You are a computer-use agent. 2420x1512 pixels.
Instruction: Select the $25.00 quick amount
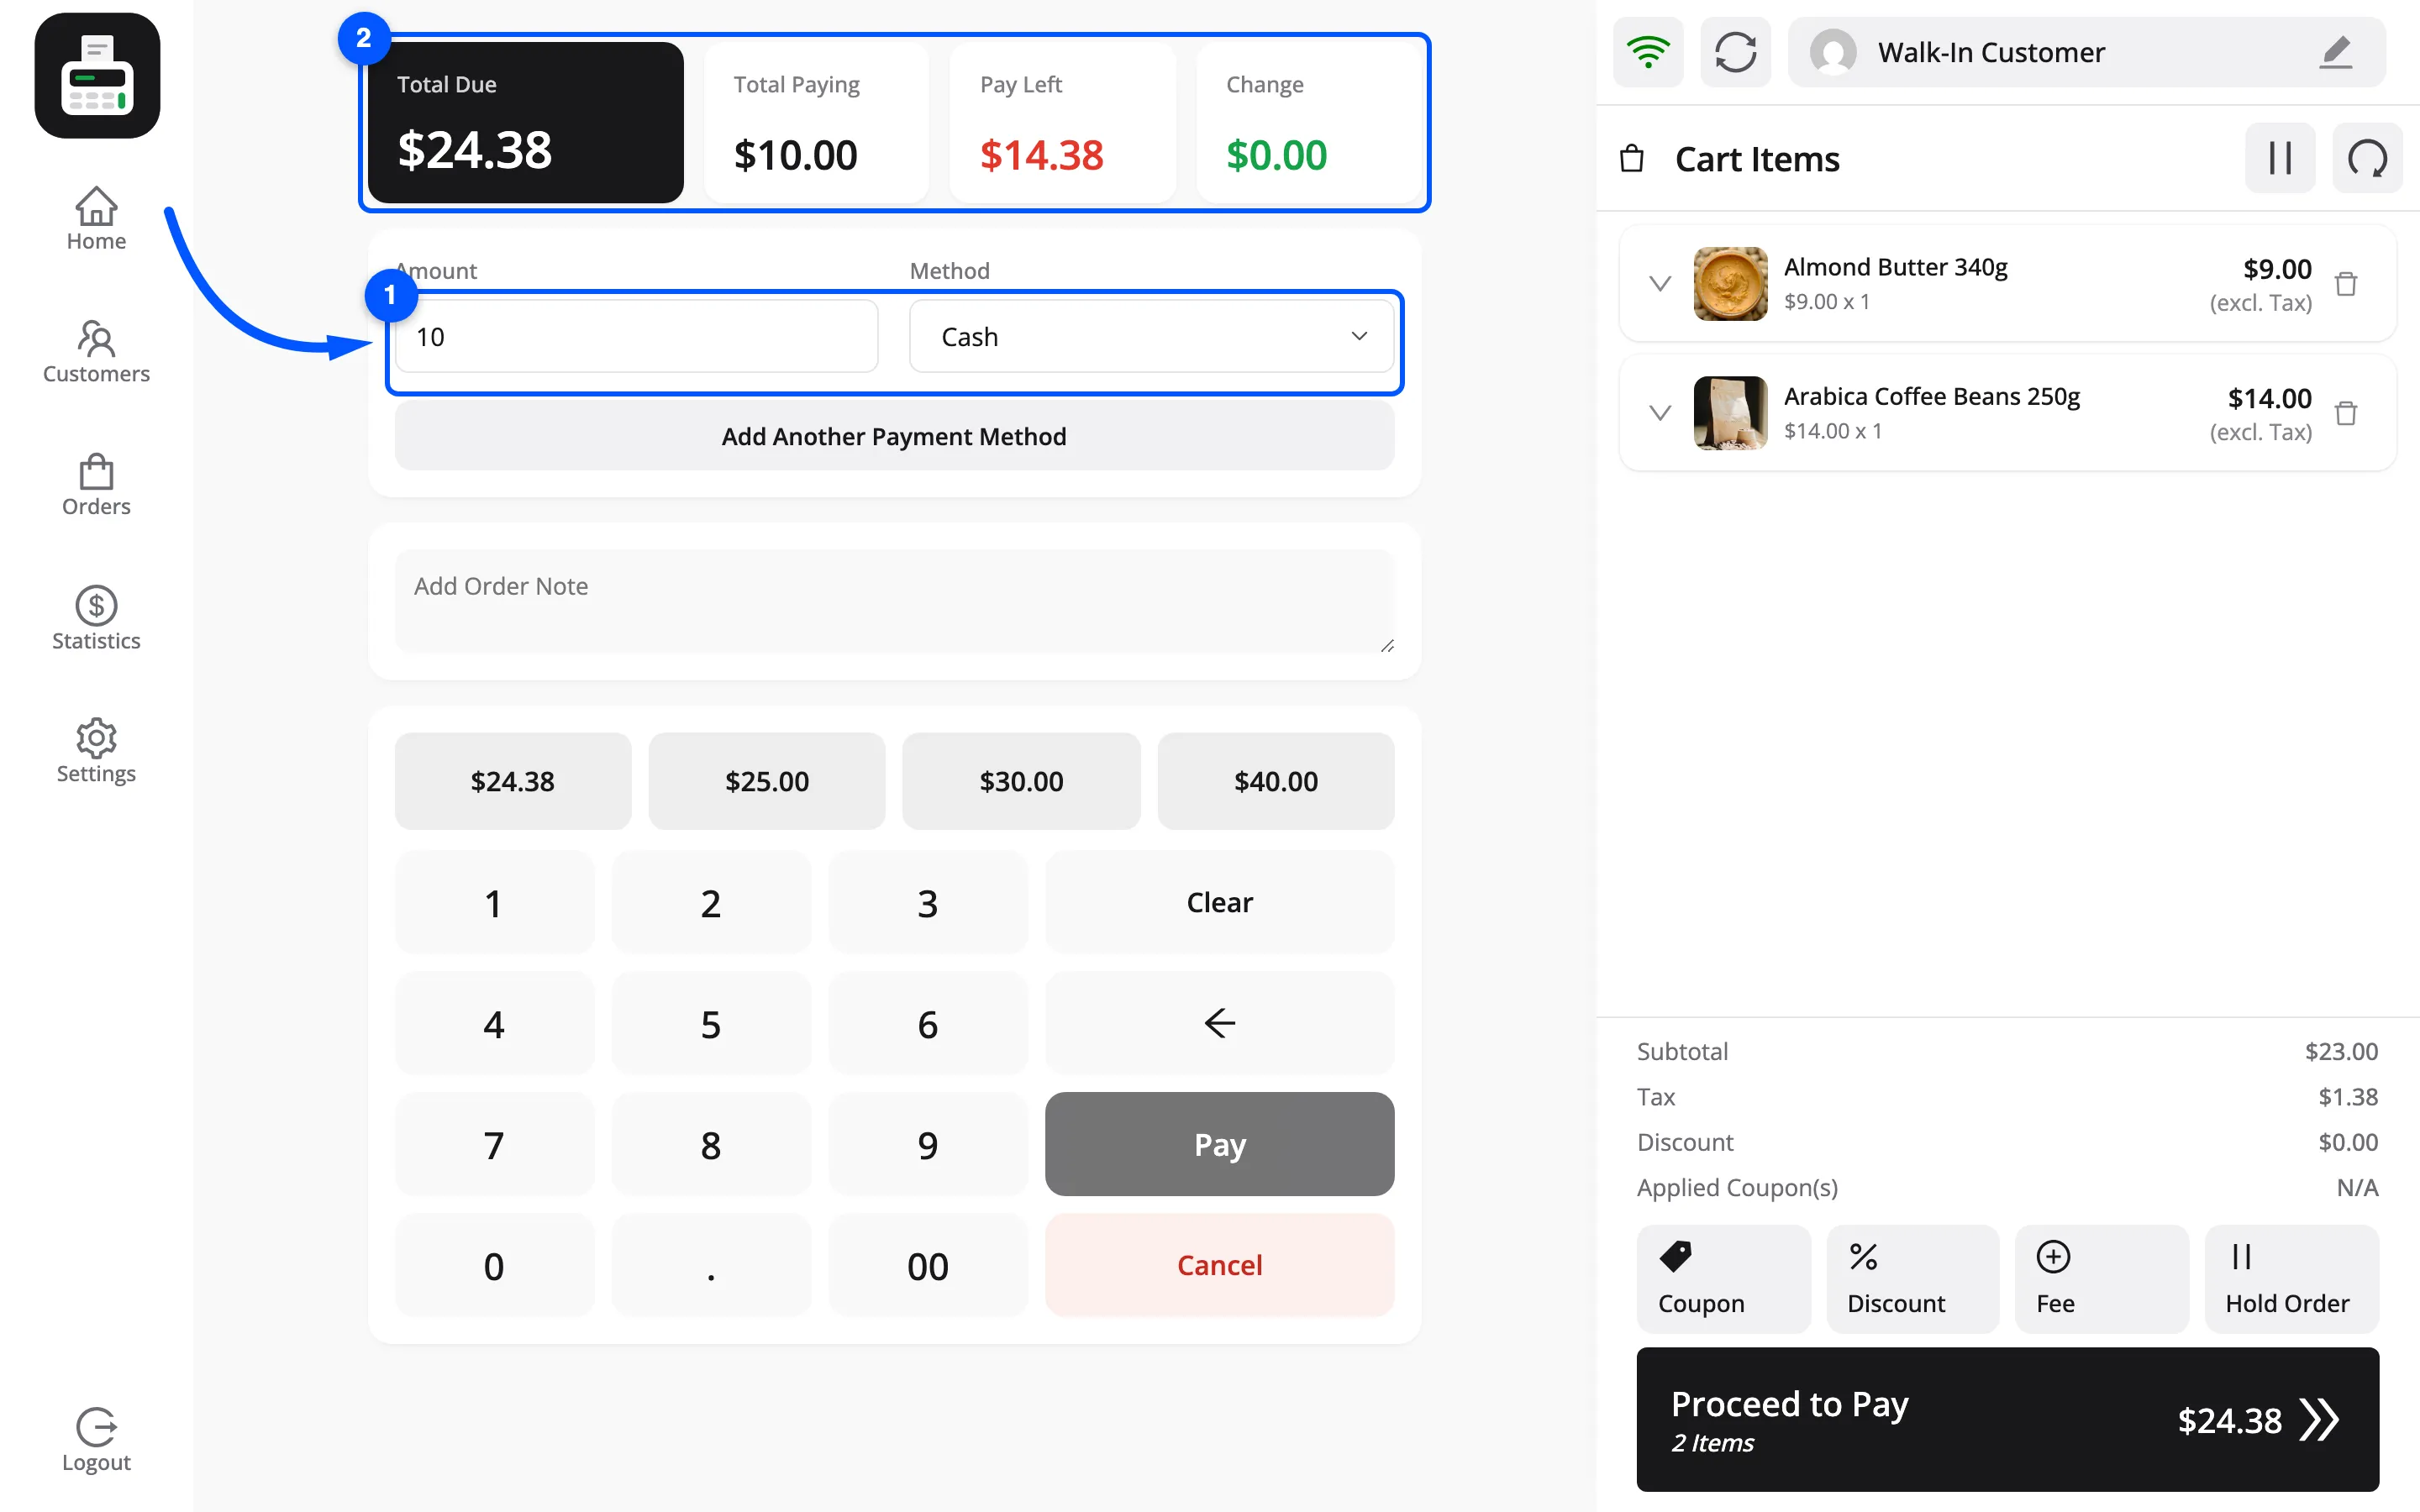(x=767, y=781)
